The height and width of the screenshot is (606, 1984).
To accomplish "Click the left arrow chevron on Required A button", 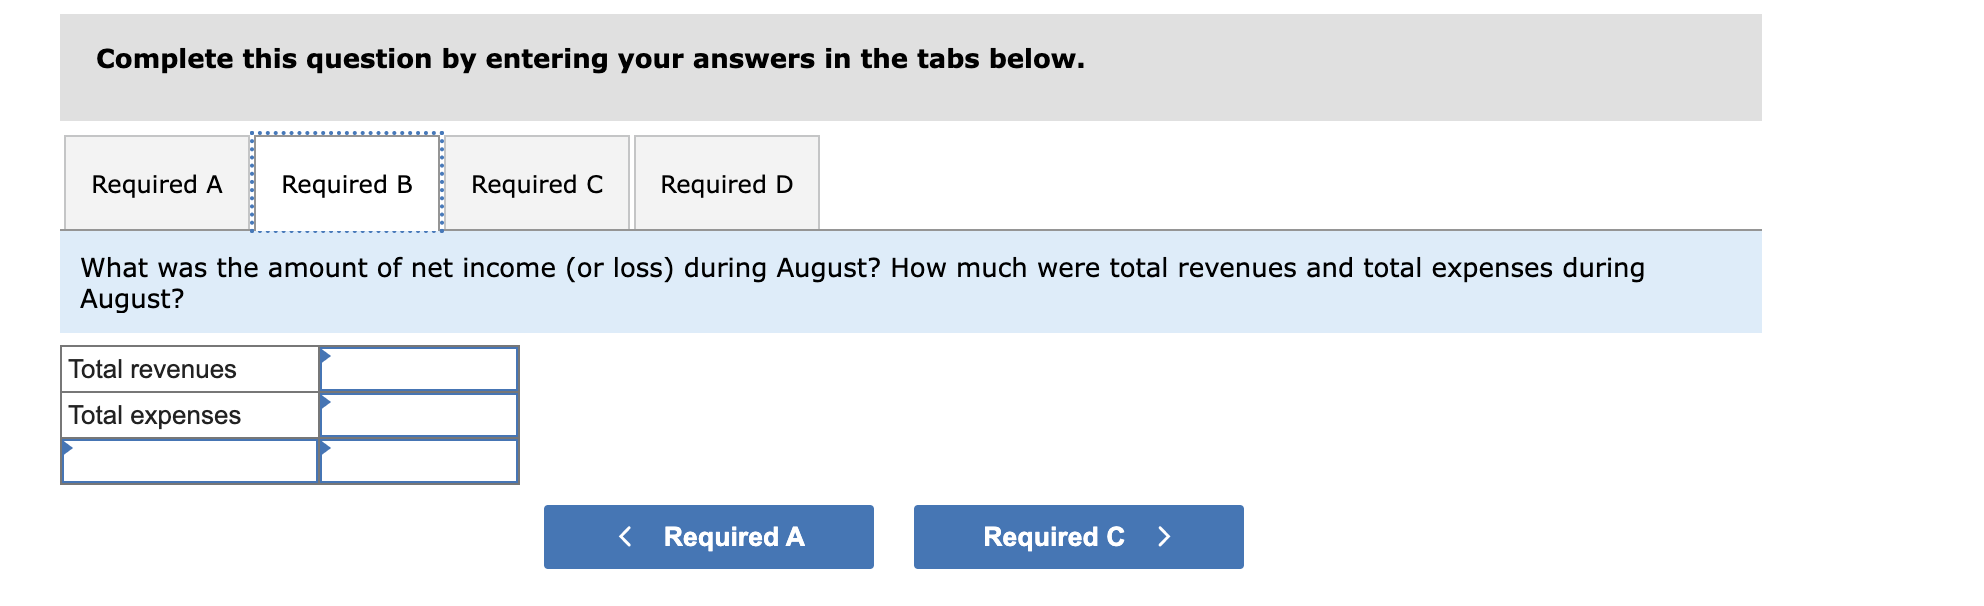I will point(627,536).
